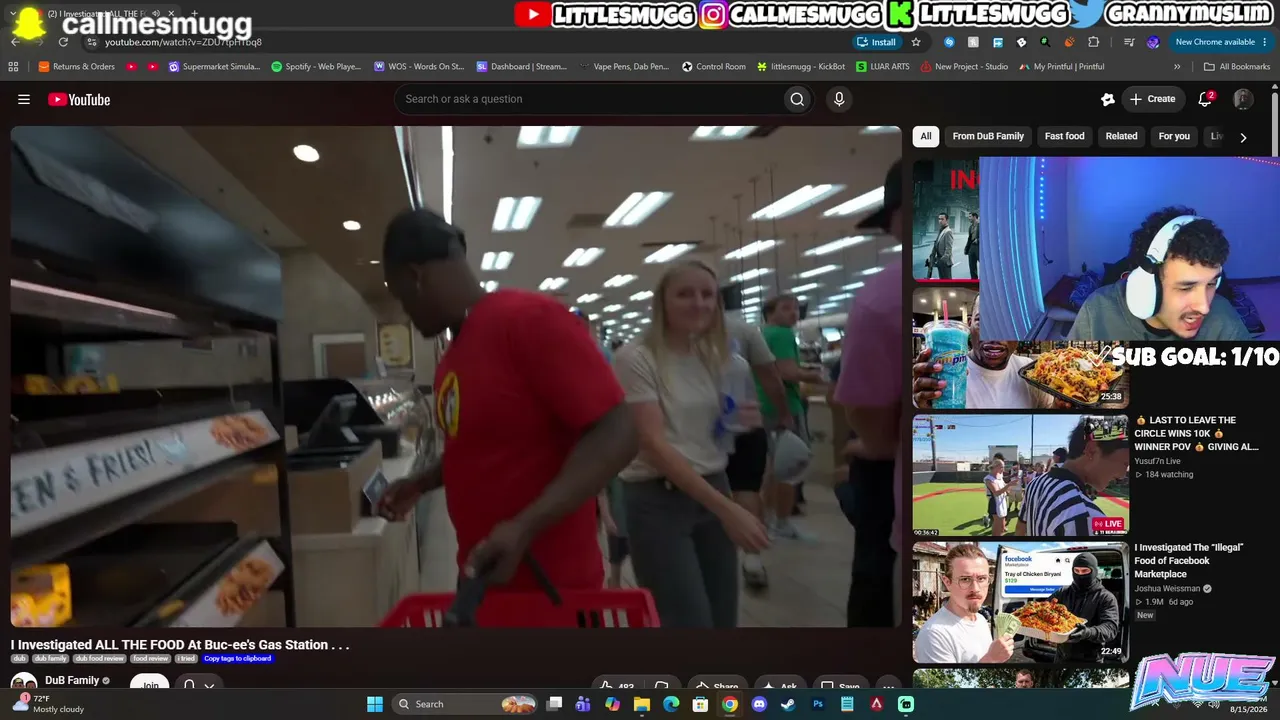1280x720 pixels.
Task: Select the All filter chip
Action: click(x=926, y=136)
